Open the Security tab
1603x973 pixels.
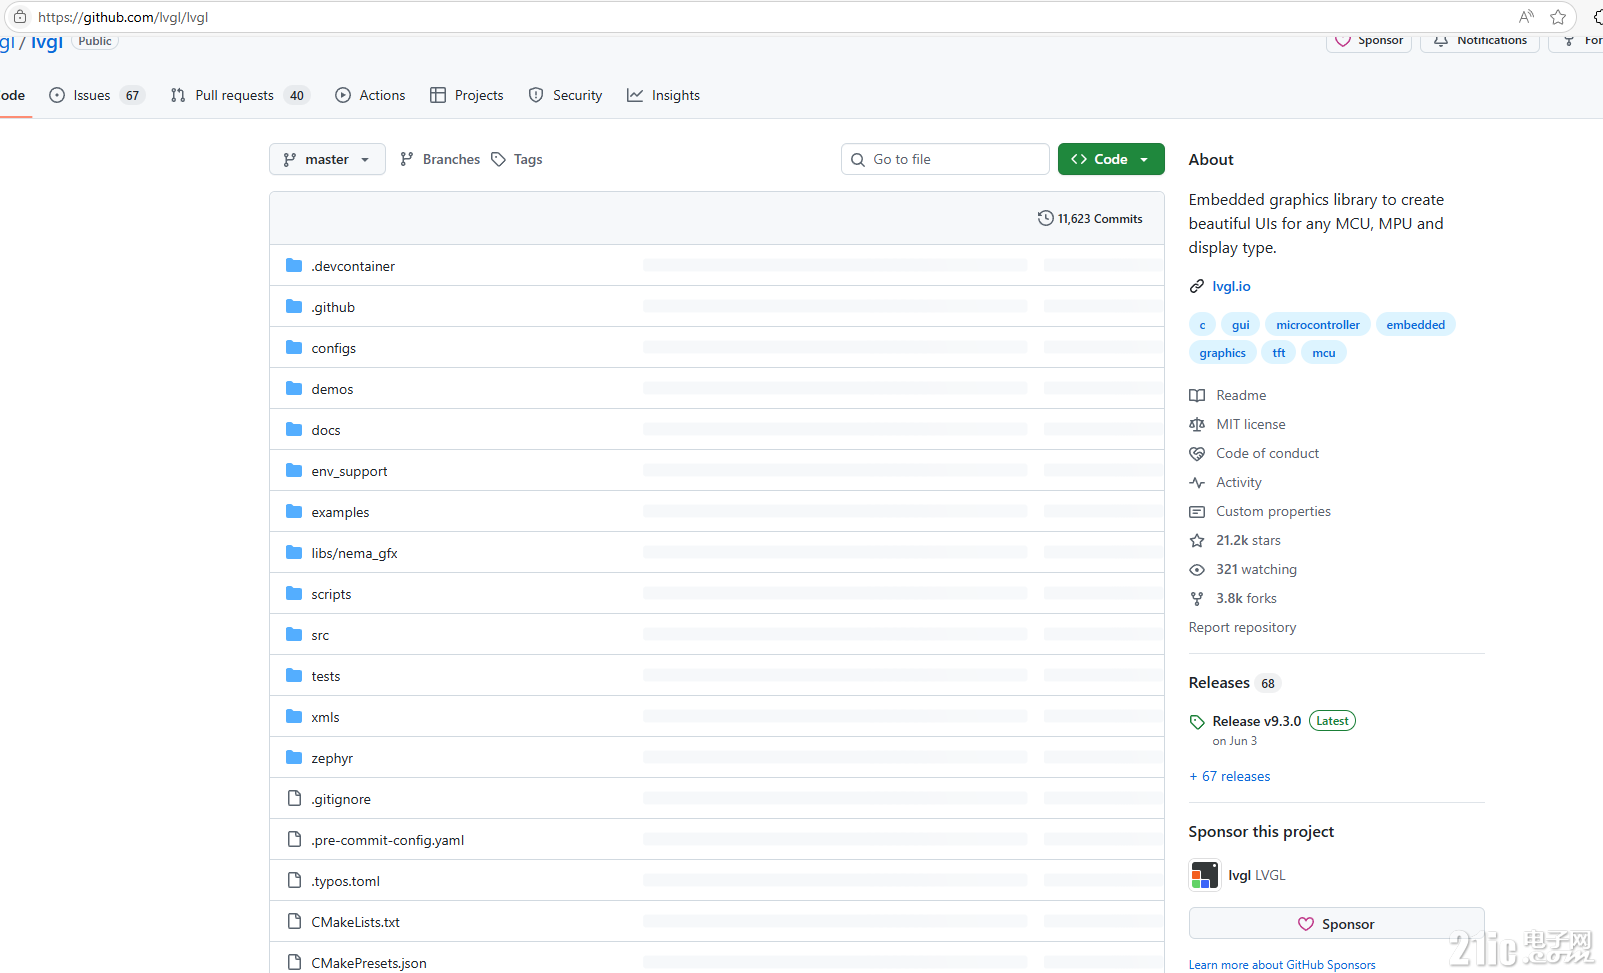[x=565, y=95]
